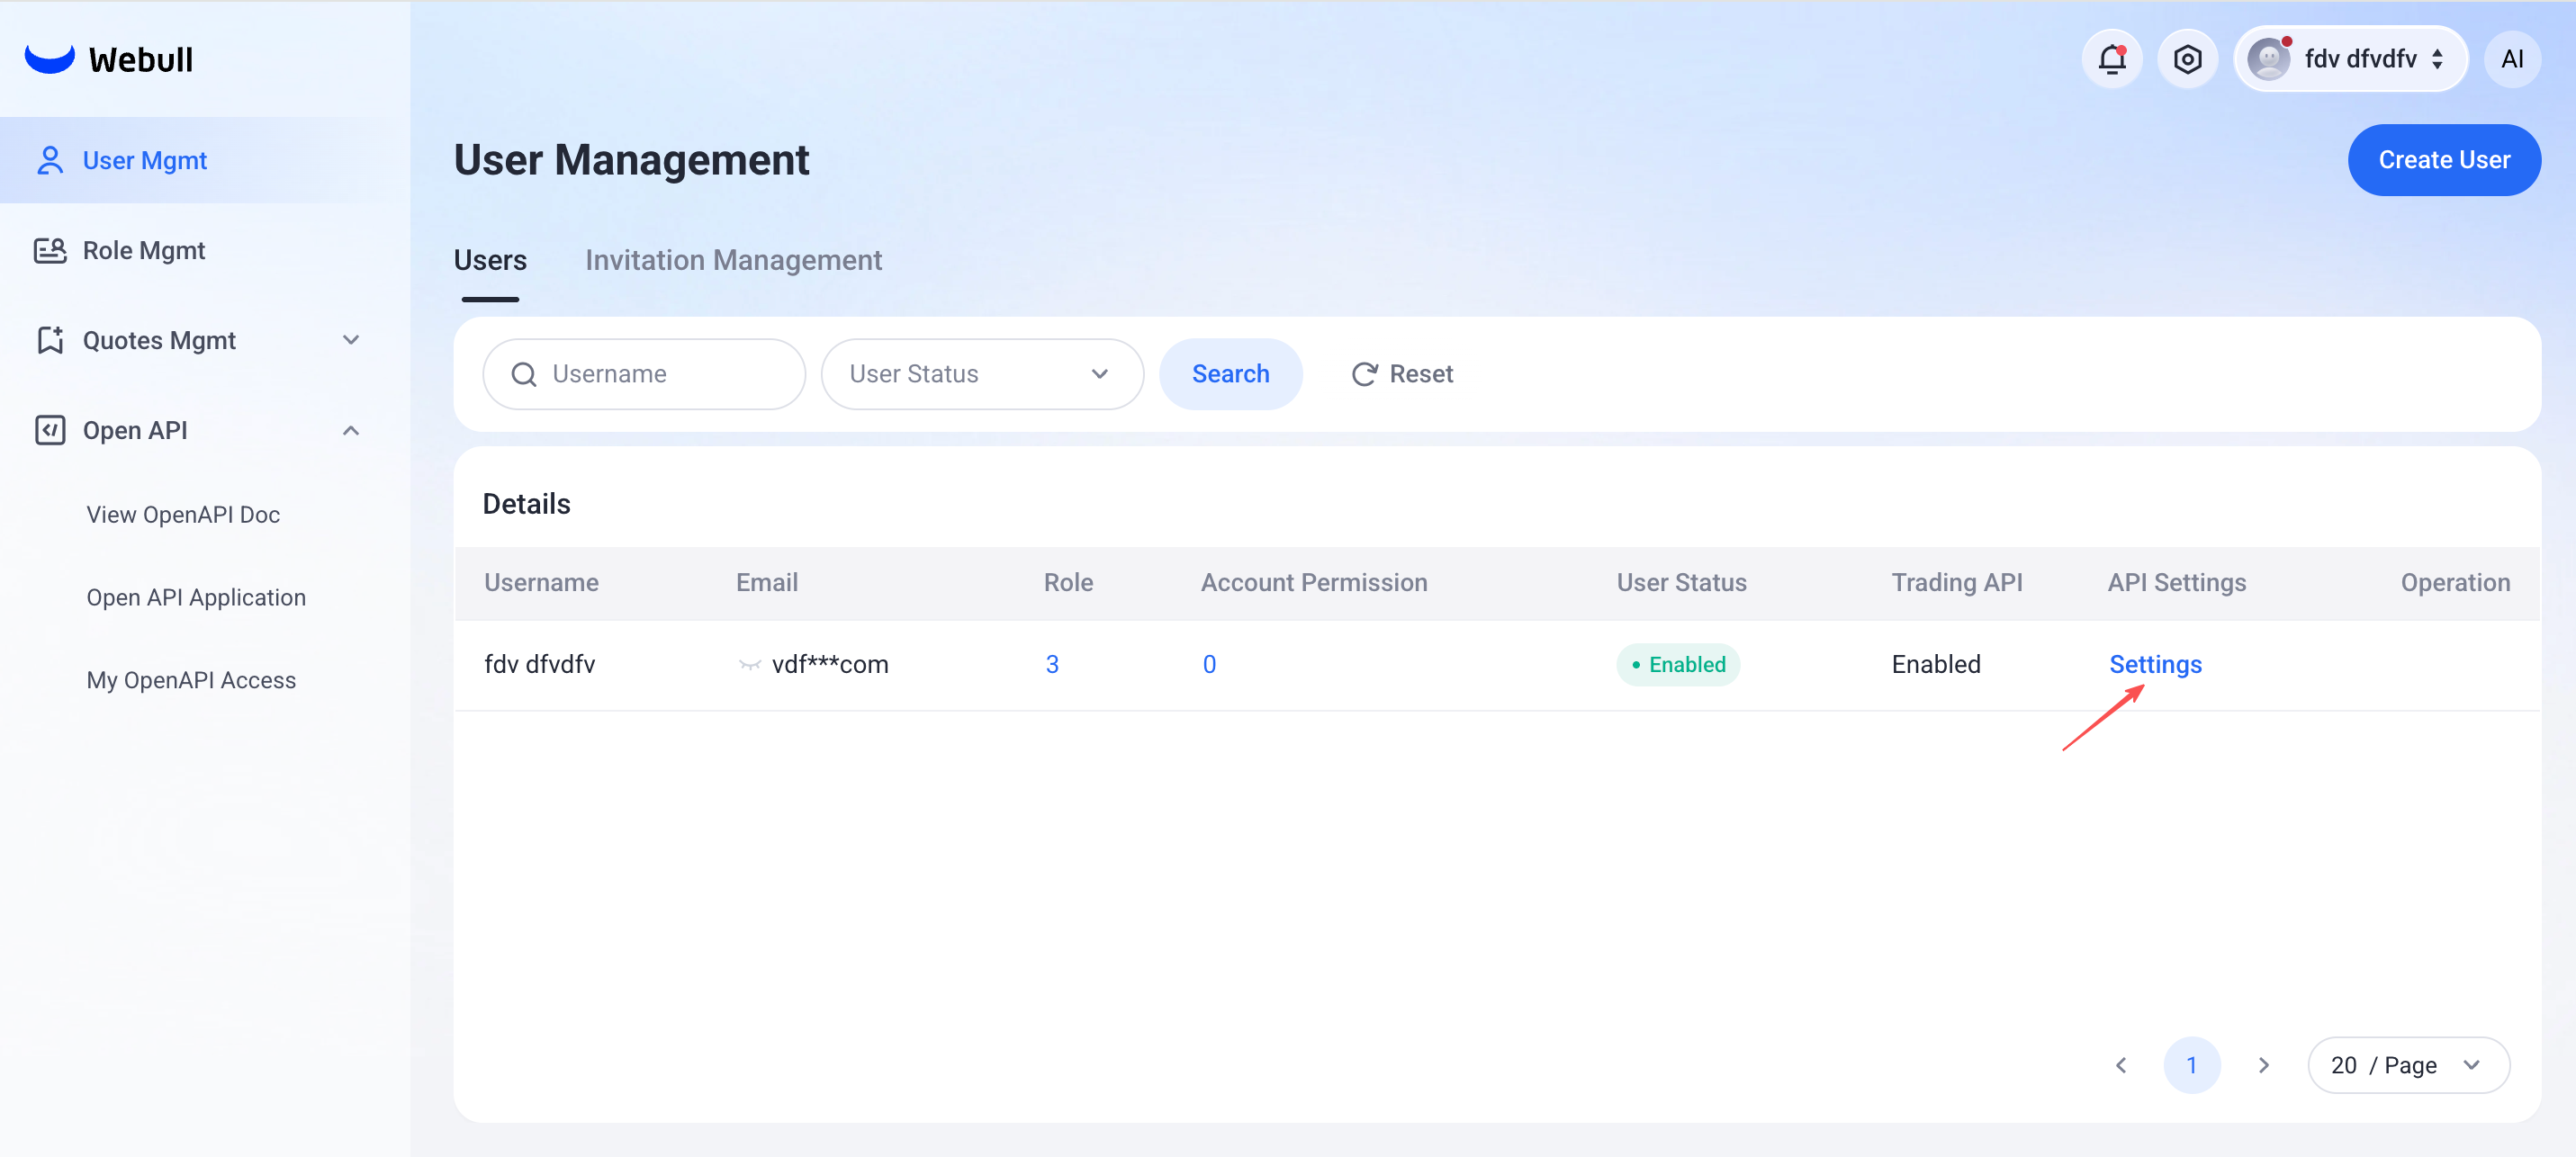Open View OpenAPI Doc submenu item
The height and width of the screenshot is (1157, 2576).
tap(183, 514)
